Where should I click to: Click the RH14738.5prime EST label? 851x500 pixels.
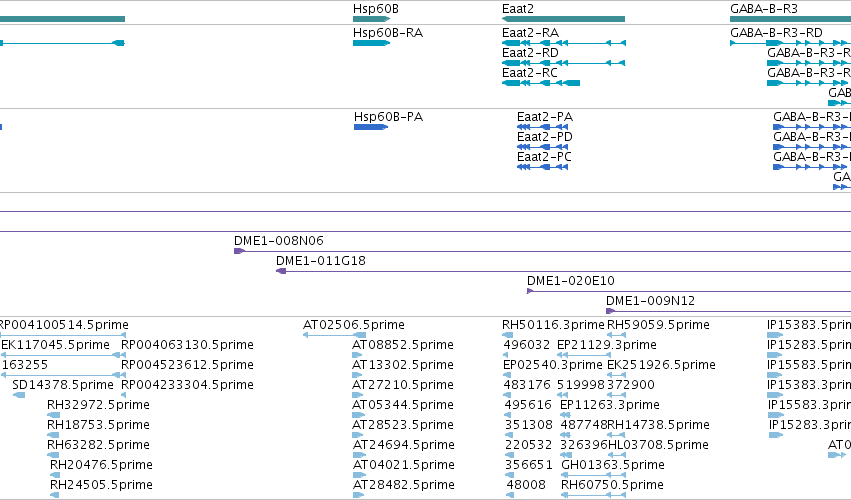point(658,425)
